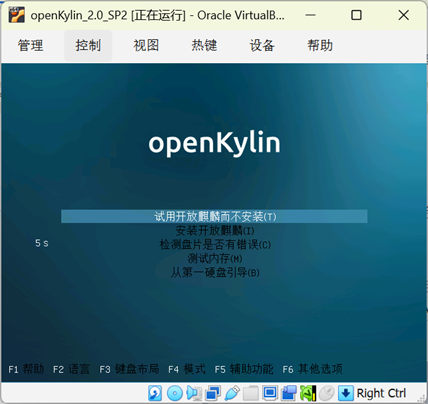Click the F3 键盘布局 label

(x=129, y=369)
